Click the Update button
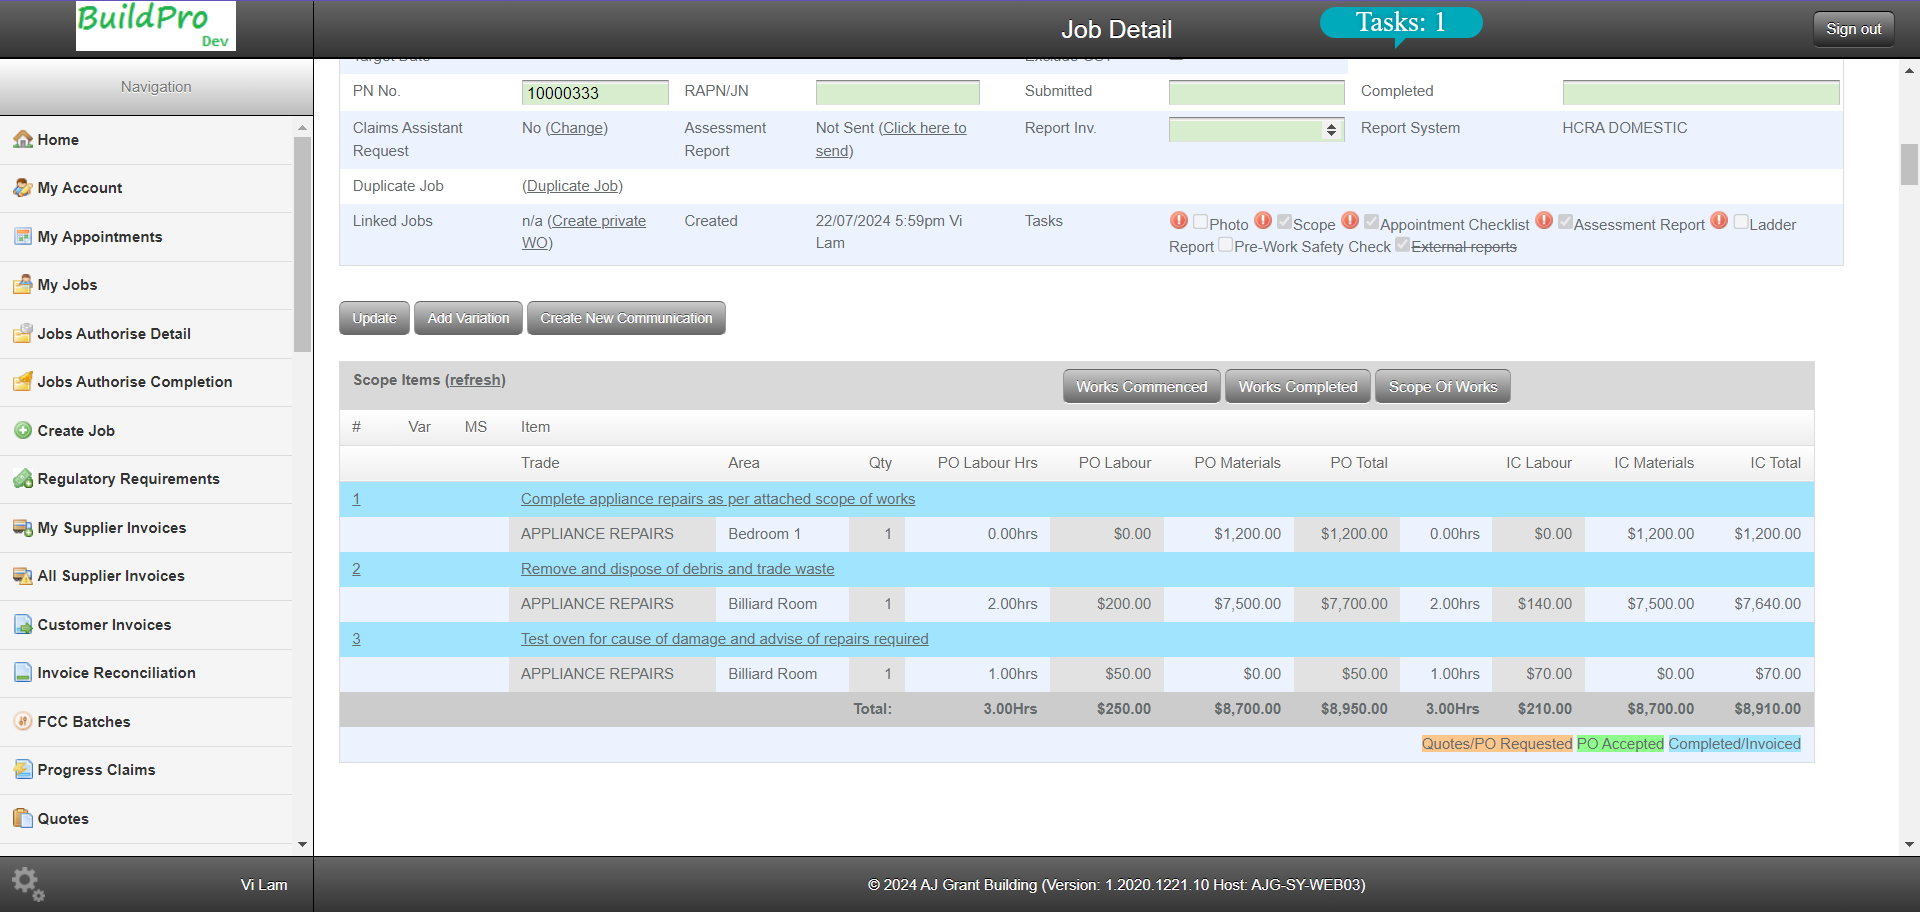This screenshot has width=1920, height=912. (375, 318)
